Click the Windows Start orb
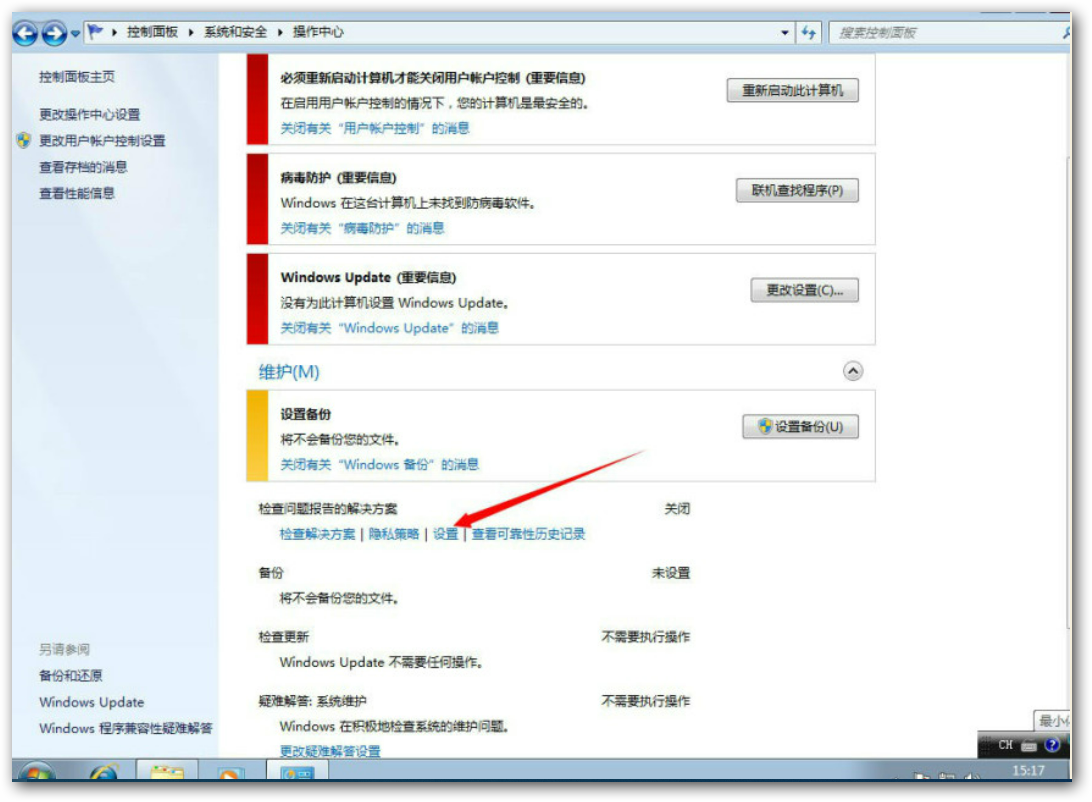This screenshot has height=802, width=1092. [38, 771]
